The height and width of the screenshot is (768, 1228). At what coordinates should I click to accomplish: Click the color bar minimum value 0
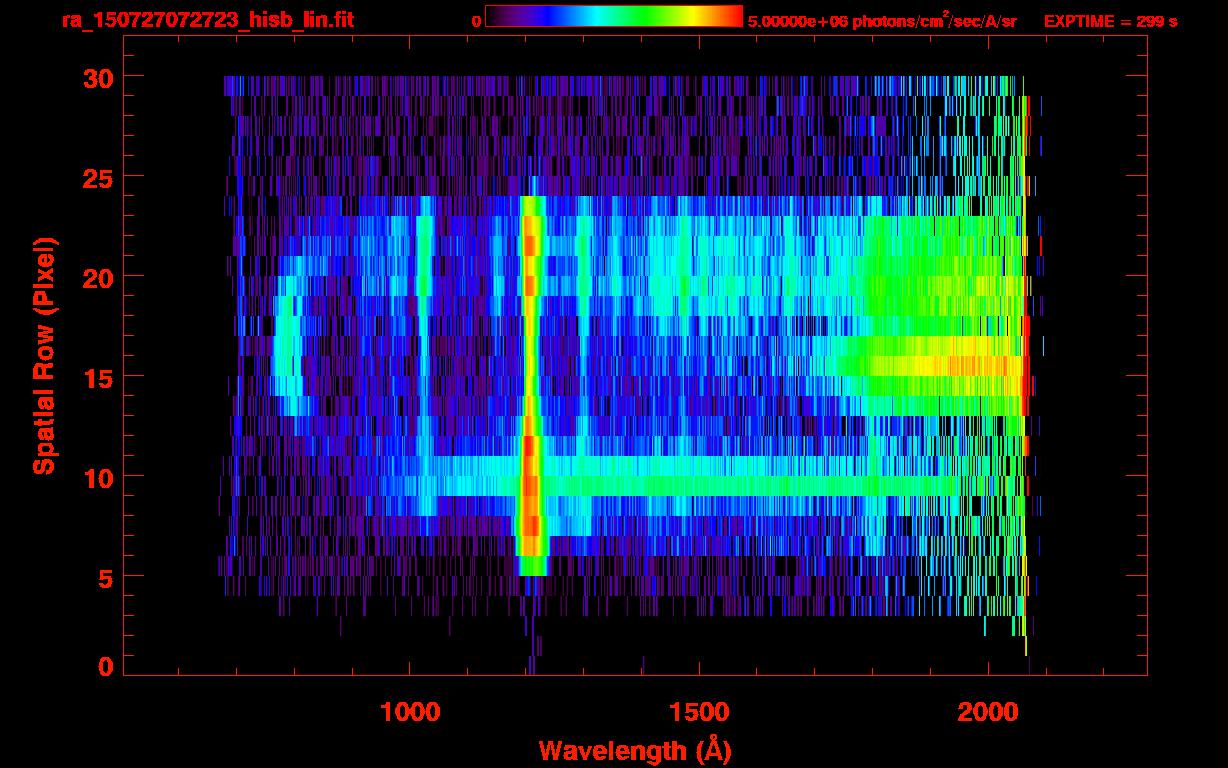point(476,21)
